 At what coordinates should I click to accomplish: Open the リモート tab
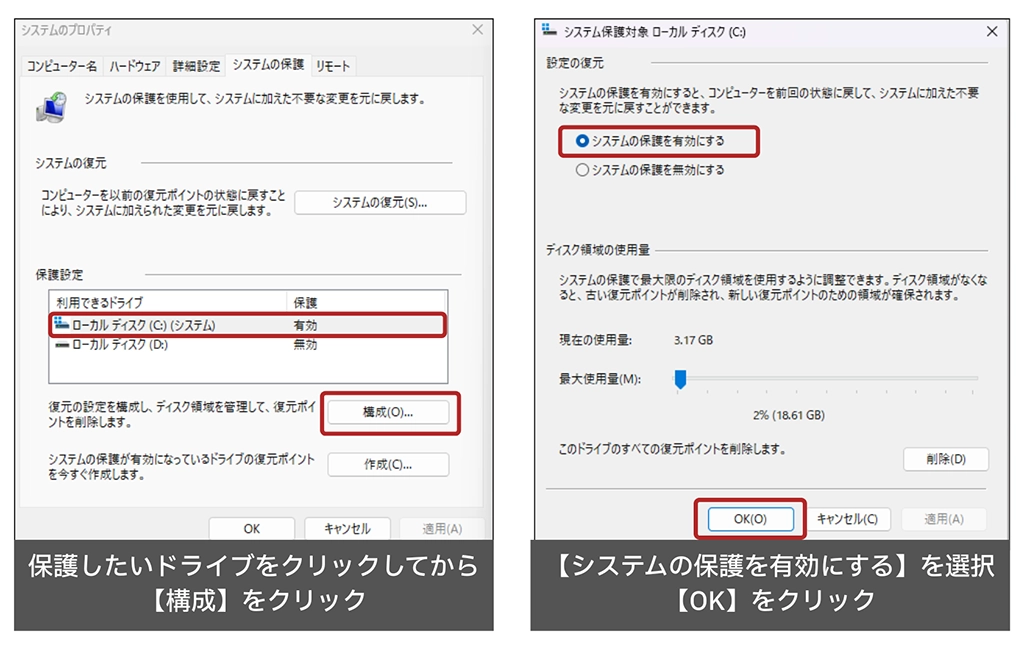(x=333, y=66)
